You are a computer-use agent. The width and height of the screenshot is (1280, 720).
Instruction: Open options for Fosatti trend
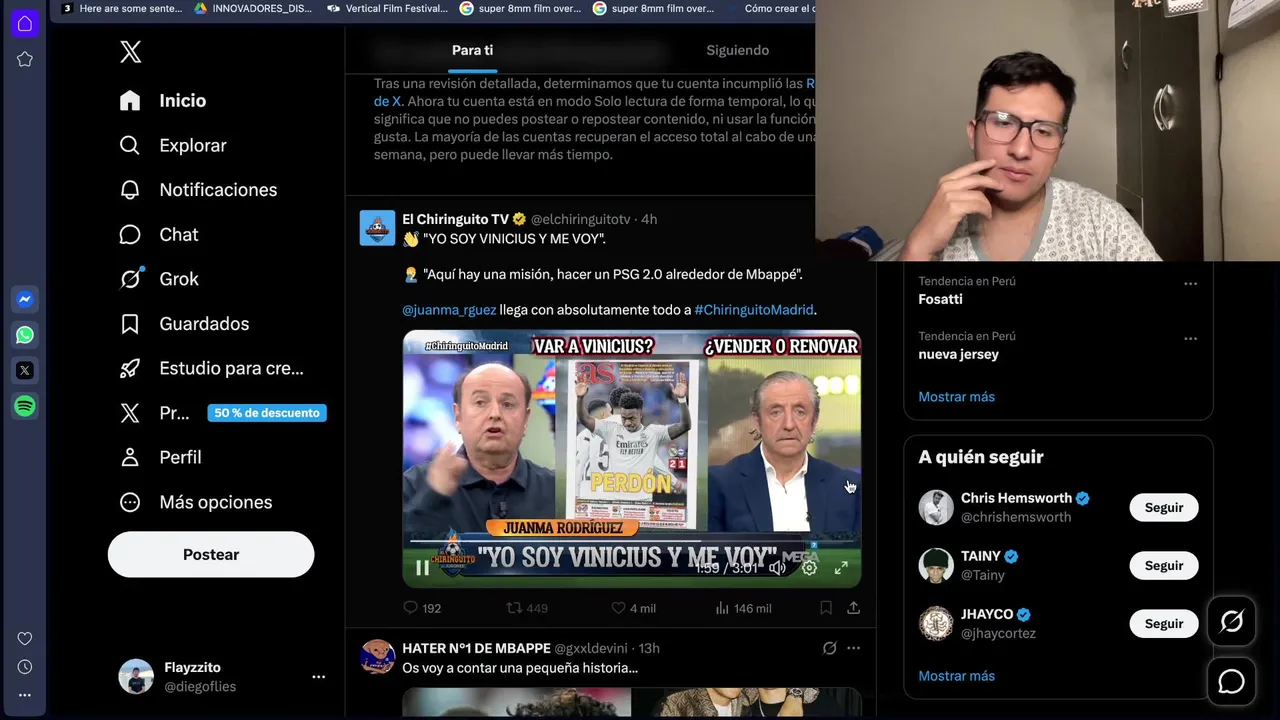pyautogui.click(x=1190, y=284)
